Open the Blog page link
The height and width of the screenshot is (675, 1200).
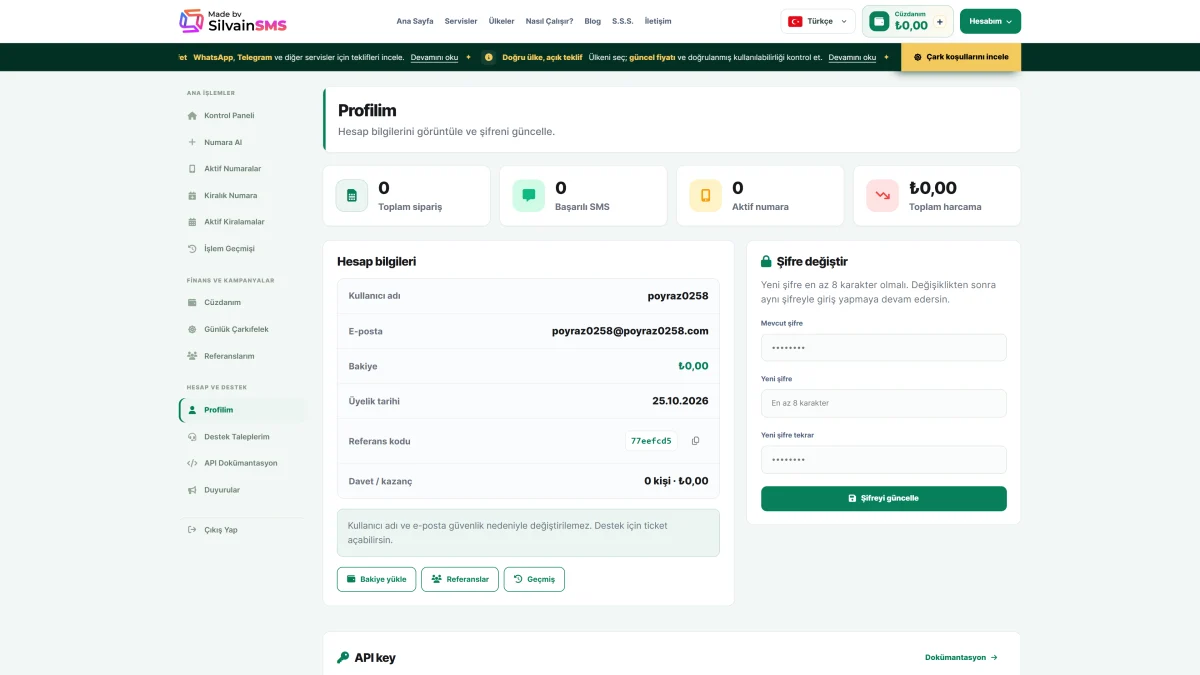[x=593, y=21]
